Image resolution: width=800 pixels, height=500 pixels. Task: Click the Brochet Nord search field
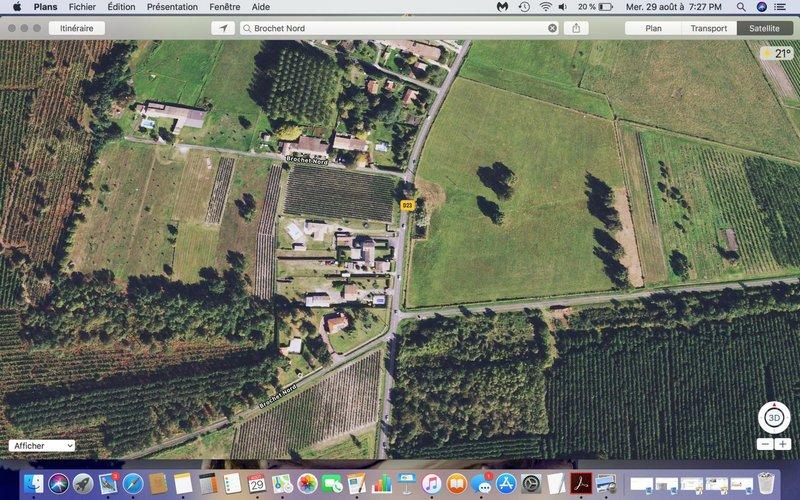coord(395,28)
